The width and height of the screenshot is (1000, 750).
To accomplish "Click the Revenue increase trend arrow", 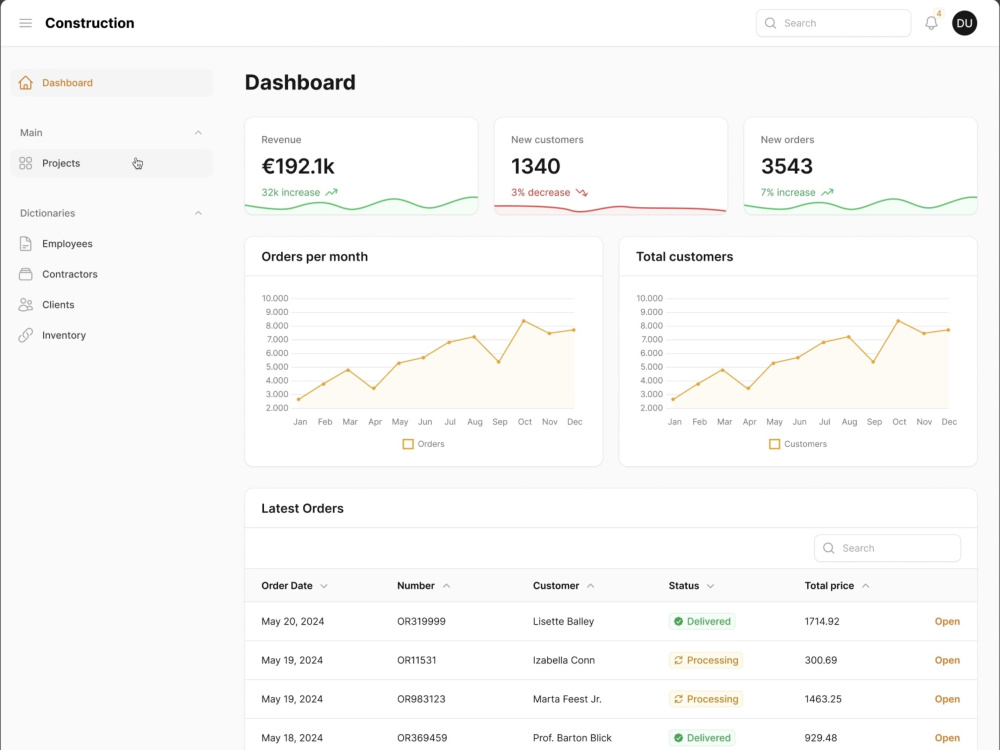I will 332,192.
